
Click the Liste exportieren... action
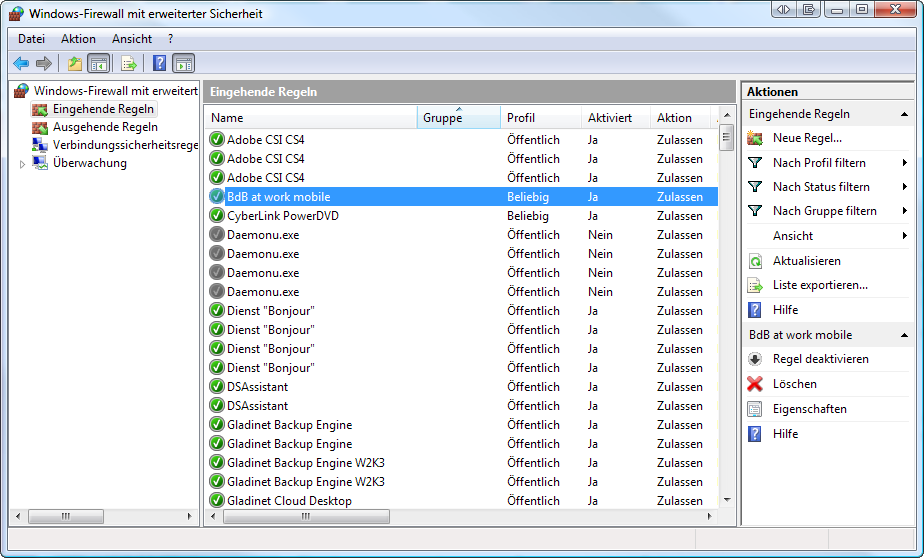click(x=820, y=285)
